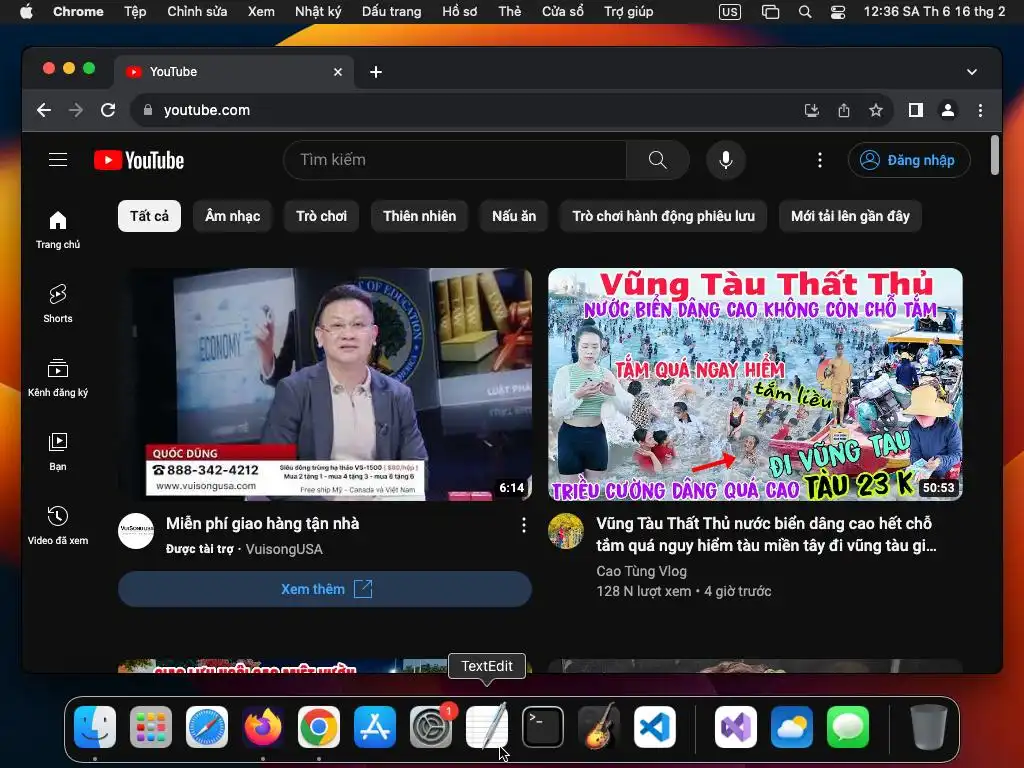The width and height of the screenshot is (1024, 768).
Task: Open VuisongUSA channel avatar
Action: [x=136, y=531]
